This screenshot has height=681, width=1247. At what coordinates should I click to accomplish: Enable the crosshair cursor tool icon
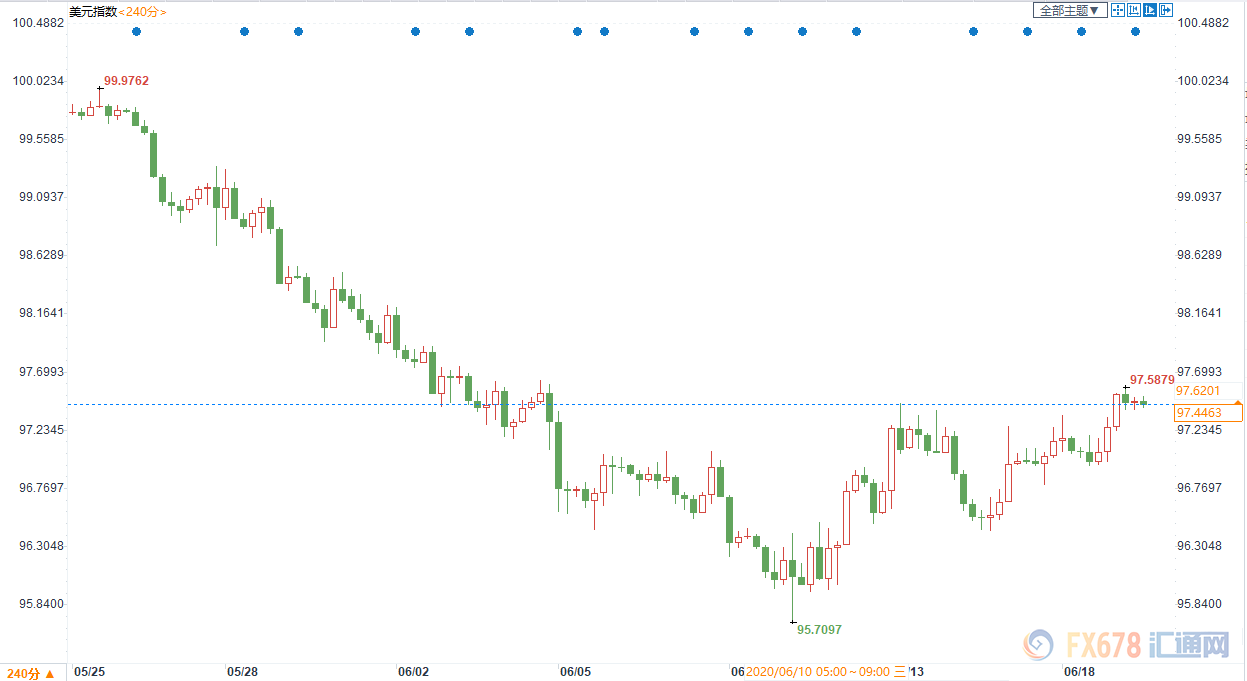(x=1118, y=10)
